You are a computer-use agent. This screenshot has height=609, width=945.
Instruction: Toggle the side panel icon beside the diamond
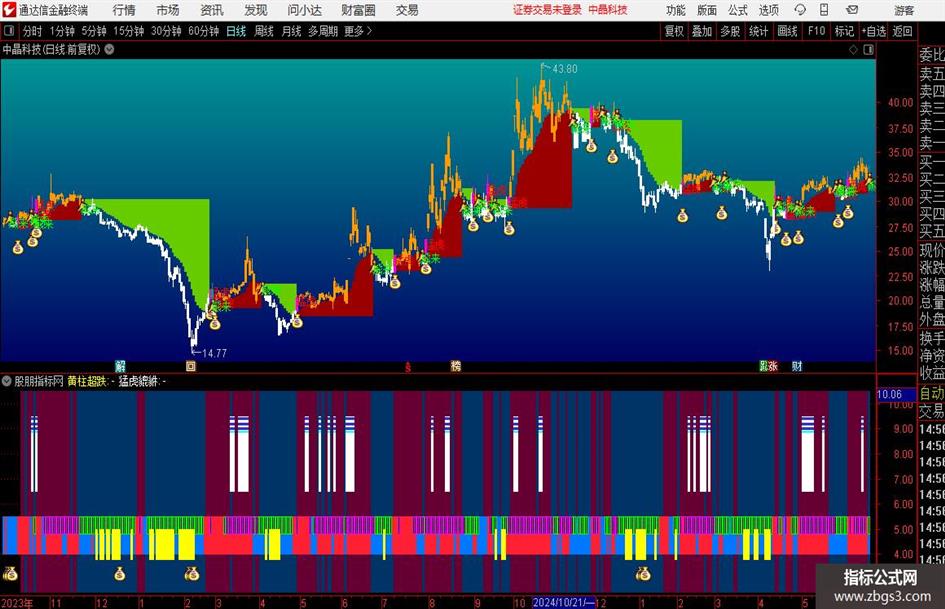[868, 49]
